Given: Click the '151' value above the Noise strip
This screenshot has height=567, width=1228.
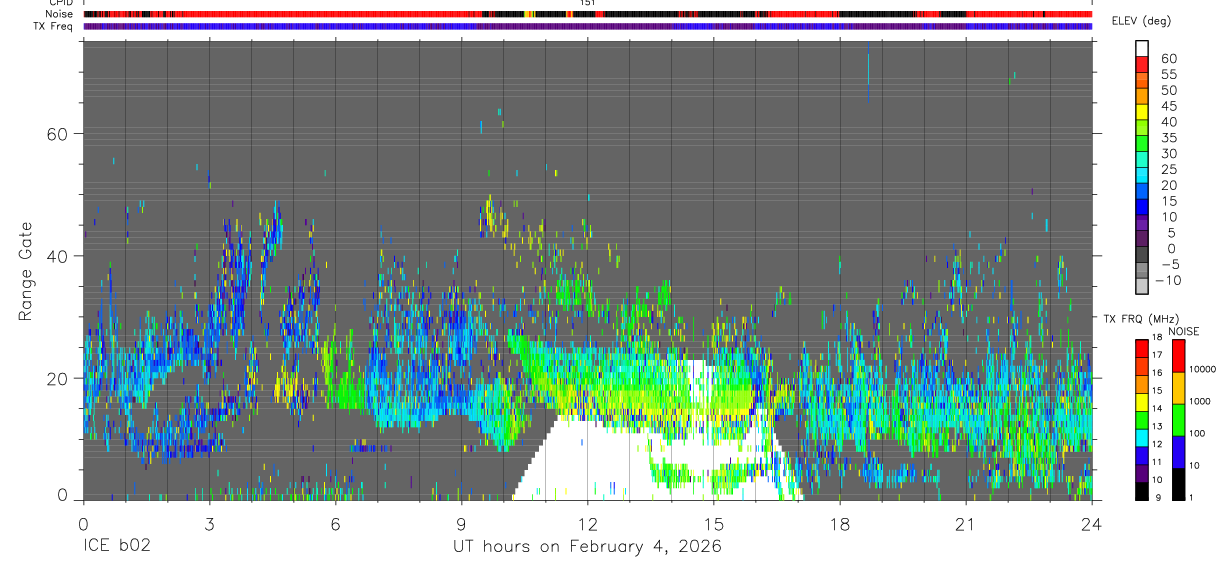Looking at the screenshot, I should pos(588,4).
